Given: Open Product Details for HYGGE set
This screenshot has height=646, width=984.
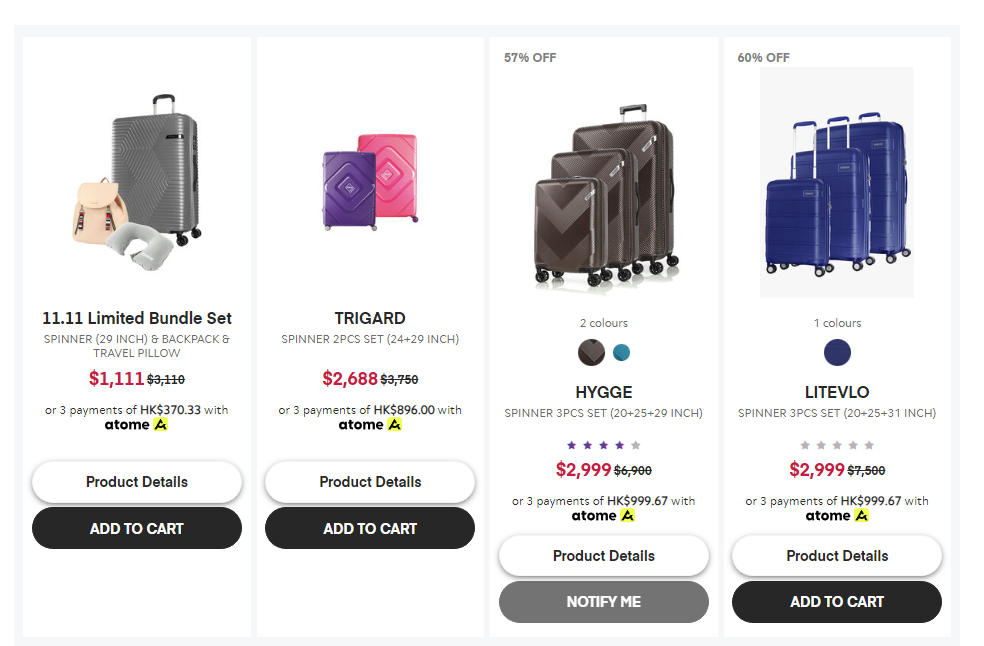Looking at the screenshot, I should 603,556.
